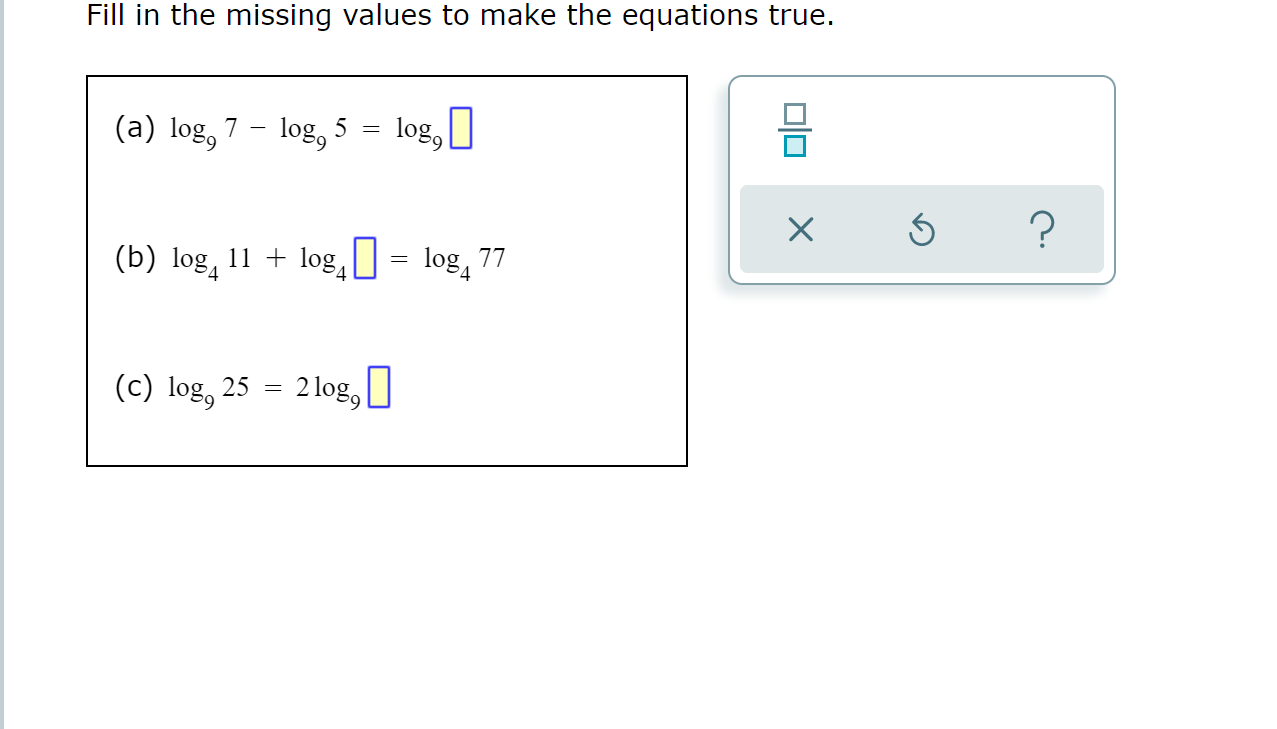Focus the missing value box in part (b)
This screenshot has width=1277, height=729.
click(368, 258)
